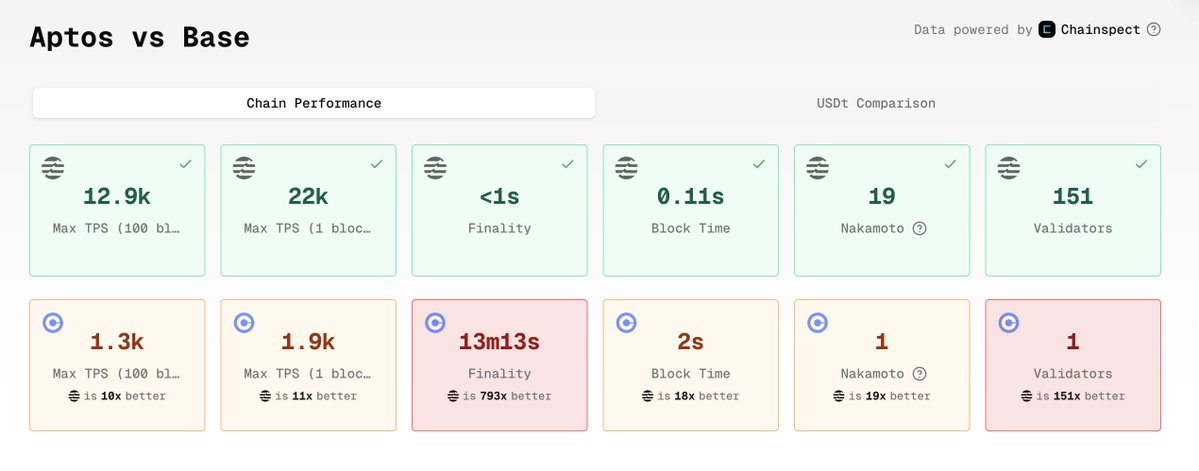
Task: Click Validators label on Base card
Action: click(x=1073, y=374)
